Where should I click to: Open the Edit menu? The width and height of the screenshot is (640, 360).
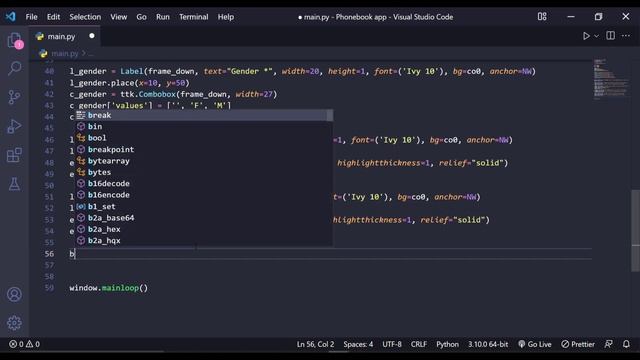[53, 17]
